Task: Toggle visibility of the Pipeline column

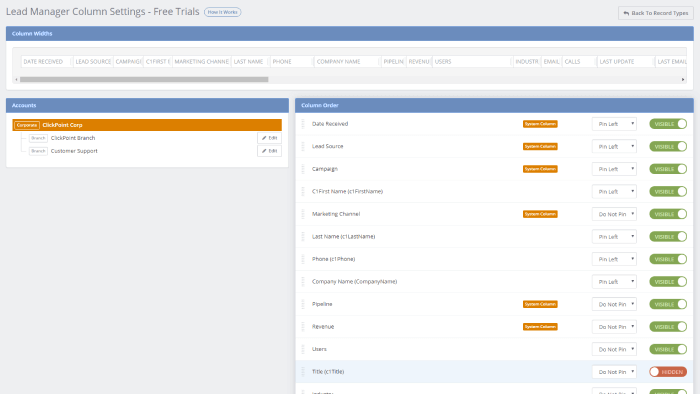Action: pyautogui.click(x=668, y=304)
